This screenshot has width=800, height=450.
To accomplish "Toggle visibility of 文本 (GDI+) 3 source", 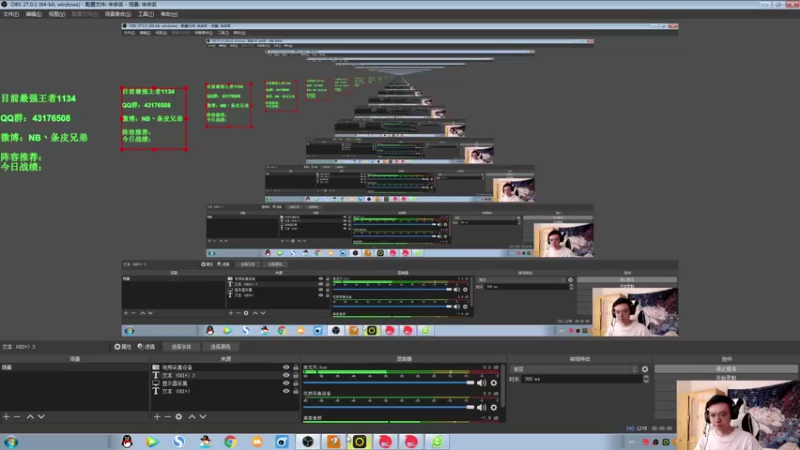I will (x=286, y=375).
